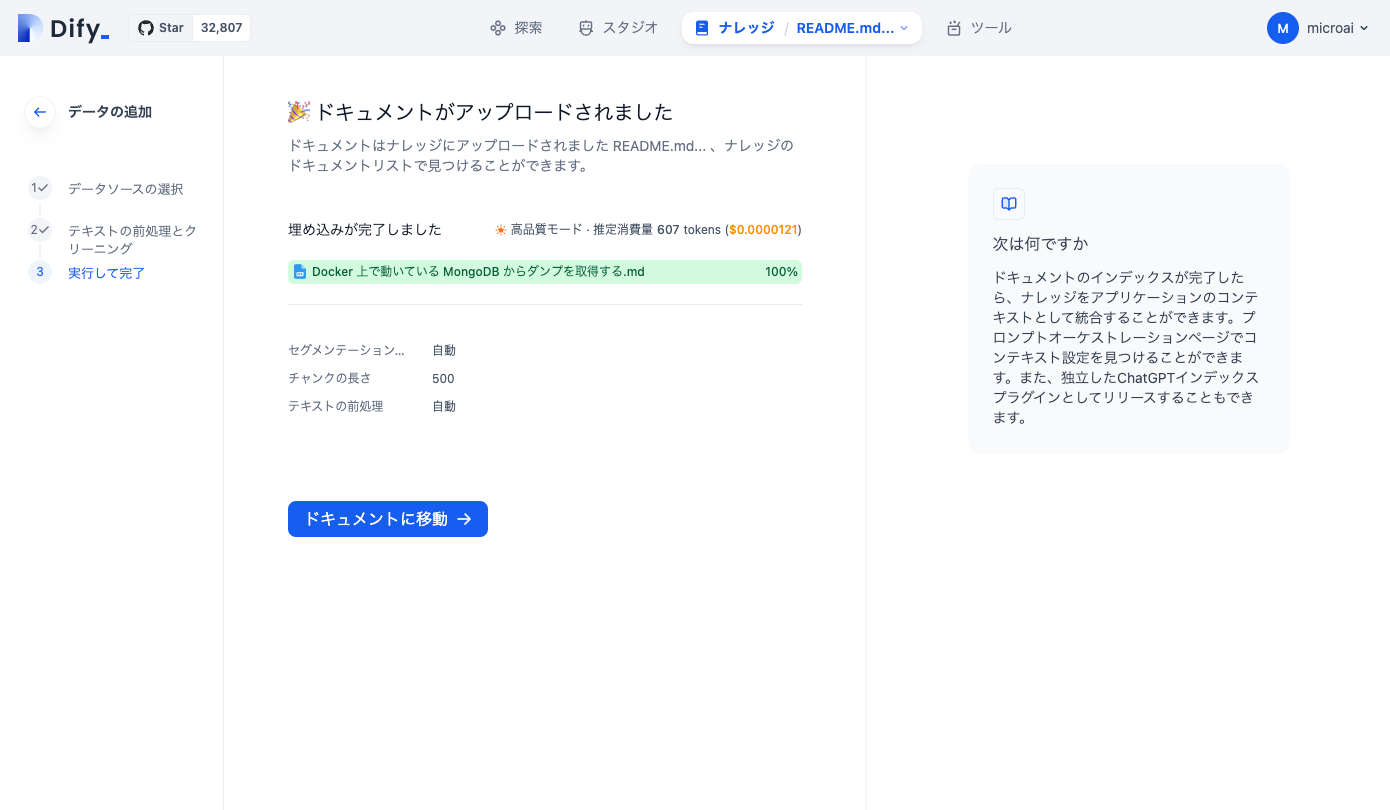Screen dimensions: 1390x810
Task: Click the M user avatar
Action: 1283,28
